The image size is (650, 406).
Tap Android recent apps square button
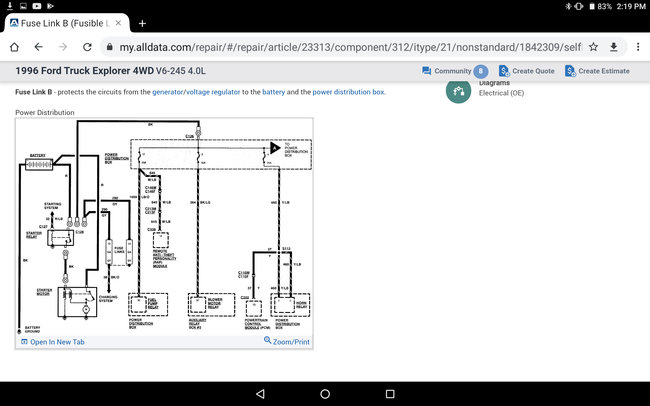click(390, 394)
